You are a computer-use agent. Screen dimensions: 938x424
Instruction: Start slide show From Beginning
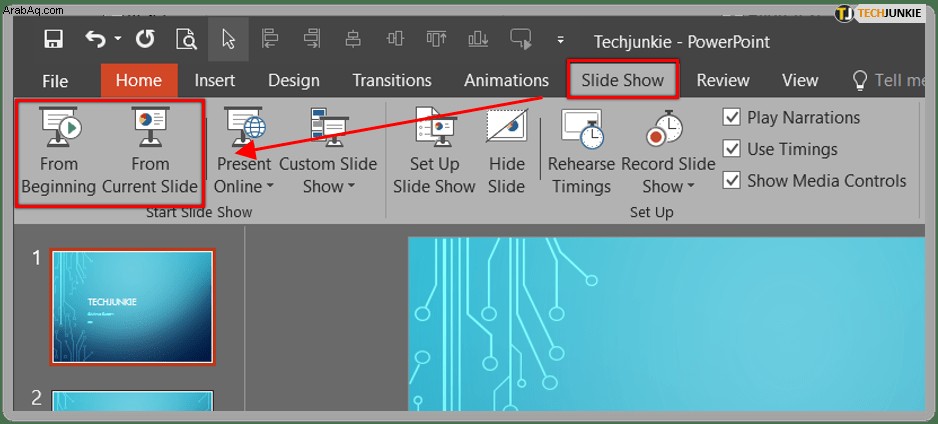click(x=59, y=152)
